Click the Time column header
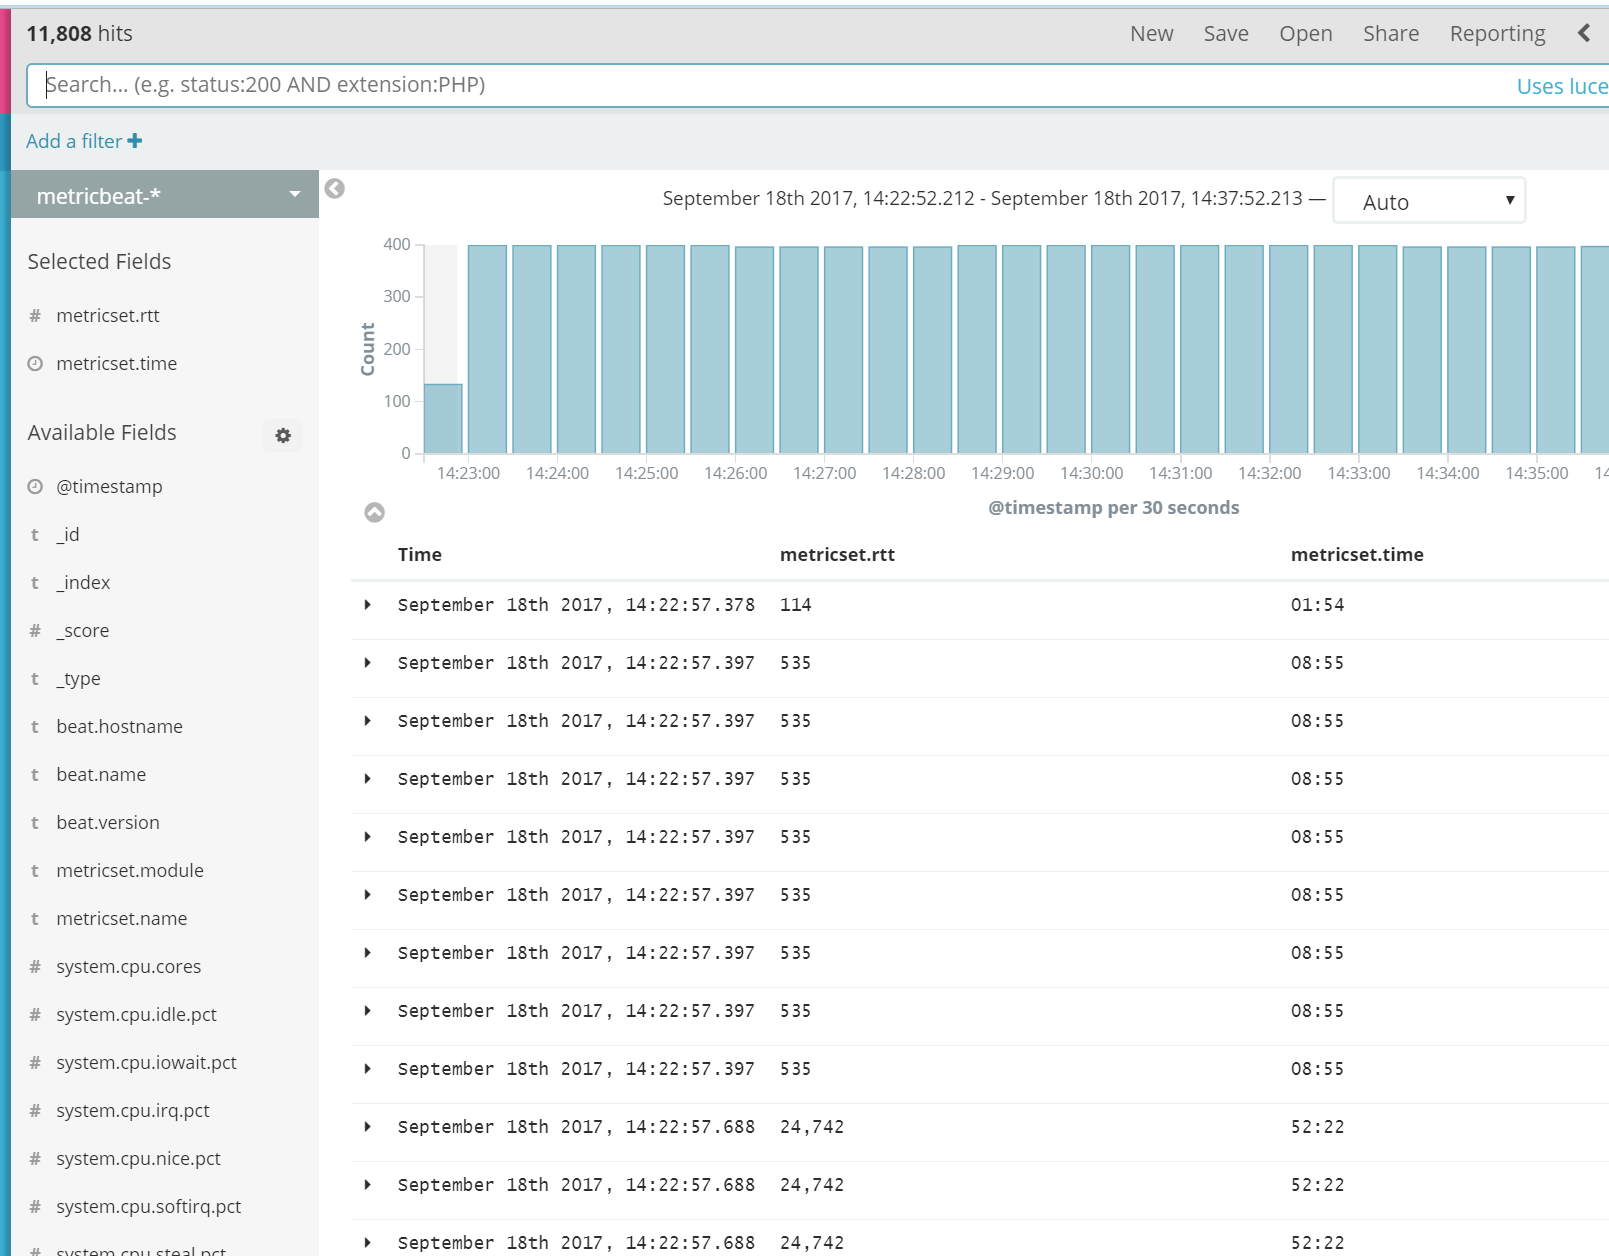This screenshot has height=1256, width=1609. (x=420, y=555)
